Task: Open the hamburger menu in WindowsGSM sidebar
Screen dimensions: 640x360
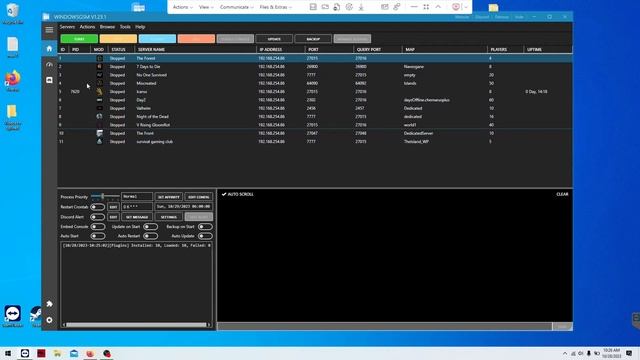Action: (x=49, y=30)
